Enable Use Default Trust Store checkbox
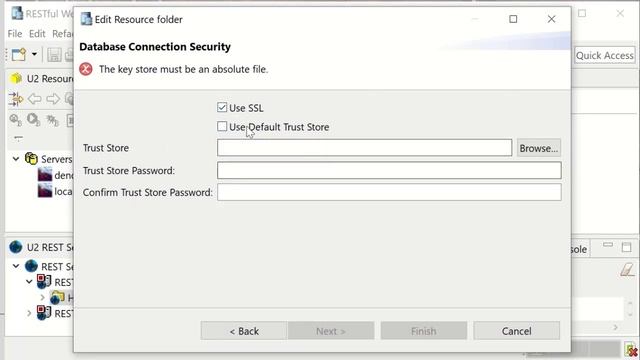 click(x=222, y=127)
